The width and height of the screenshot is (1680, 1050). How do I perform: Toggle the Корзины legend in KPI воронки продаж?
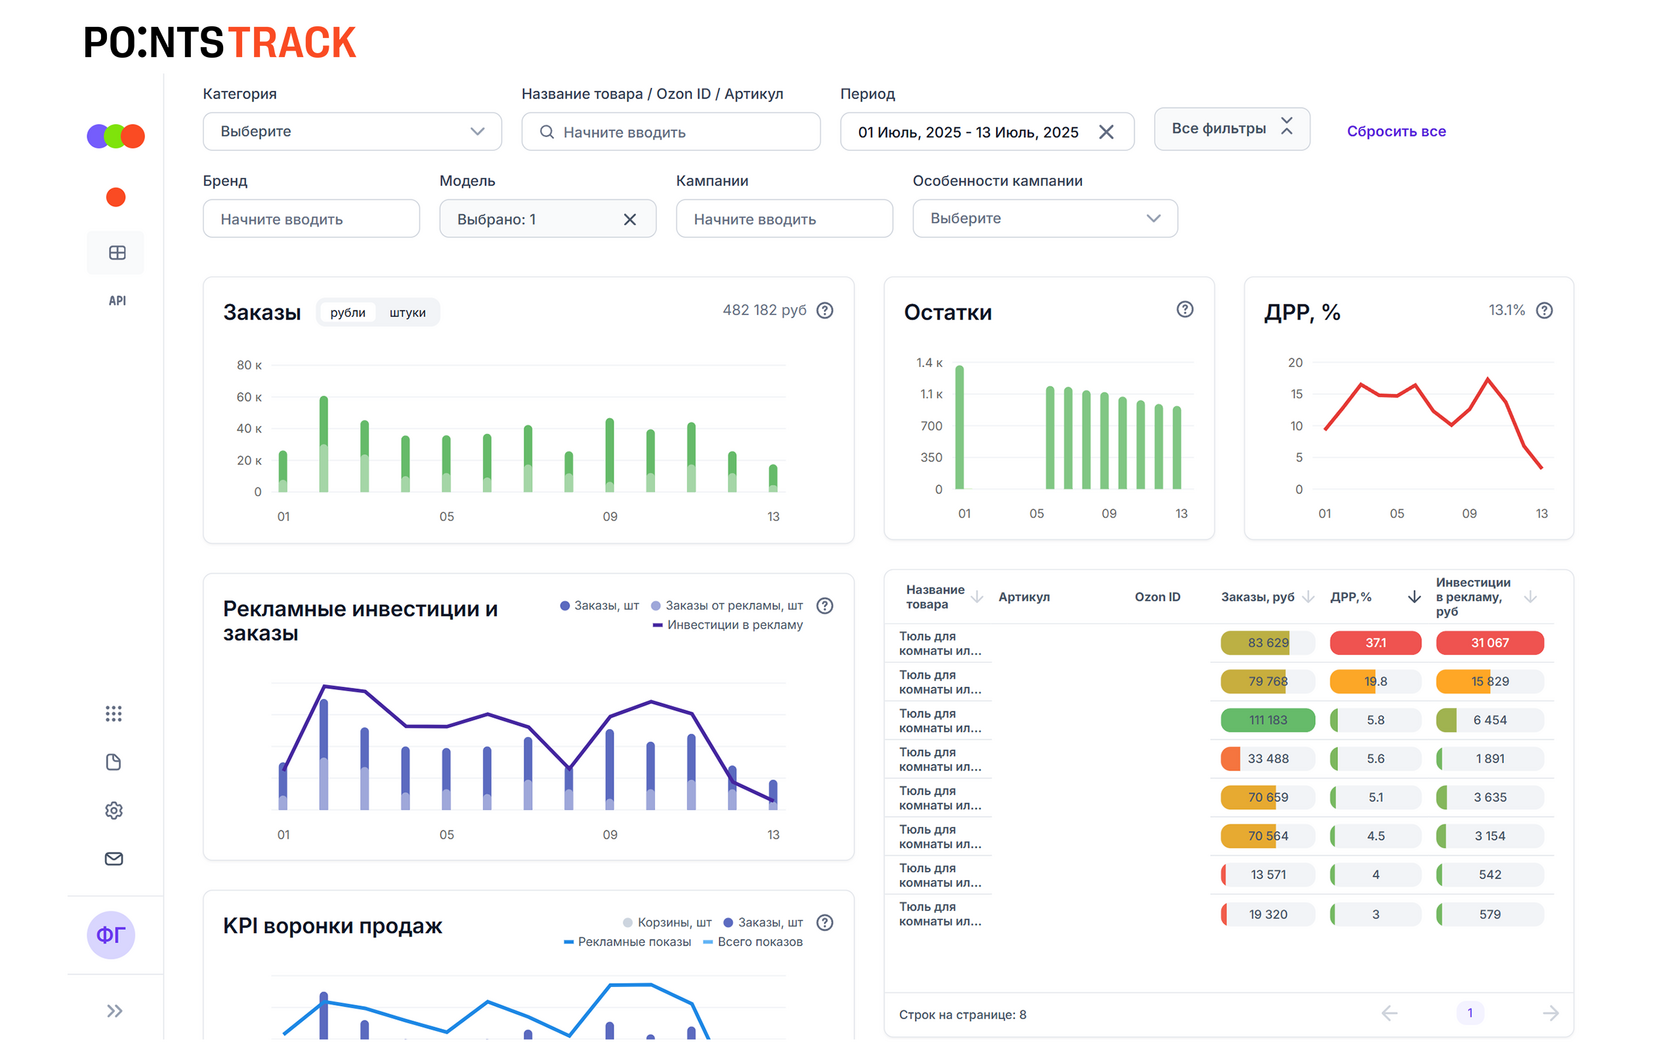pos(668,922)
